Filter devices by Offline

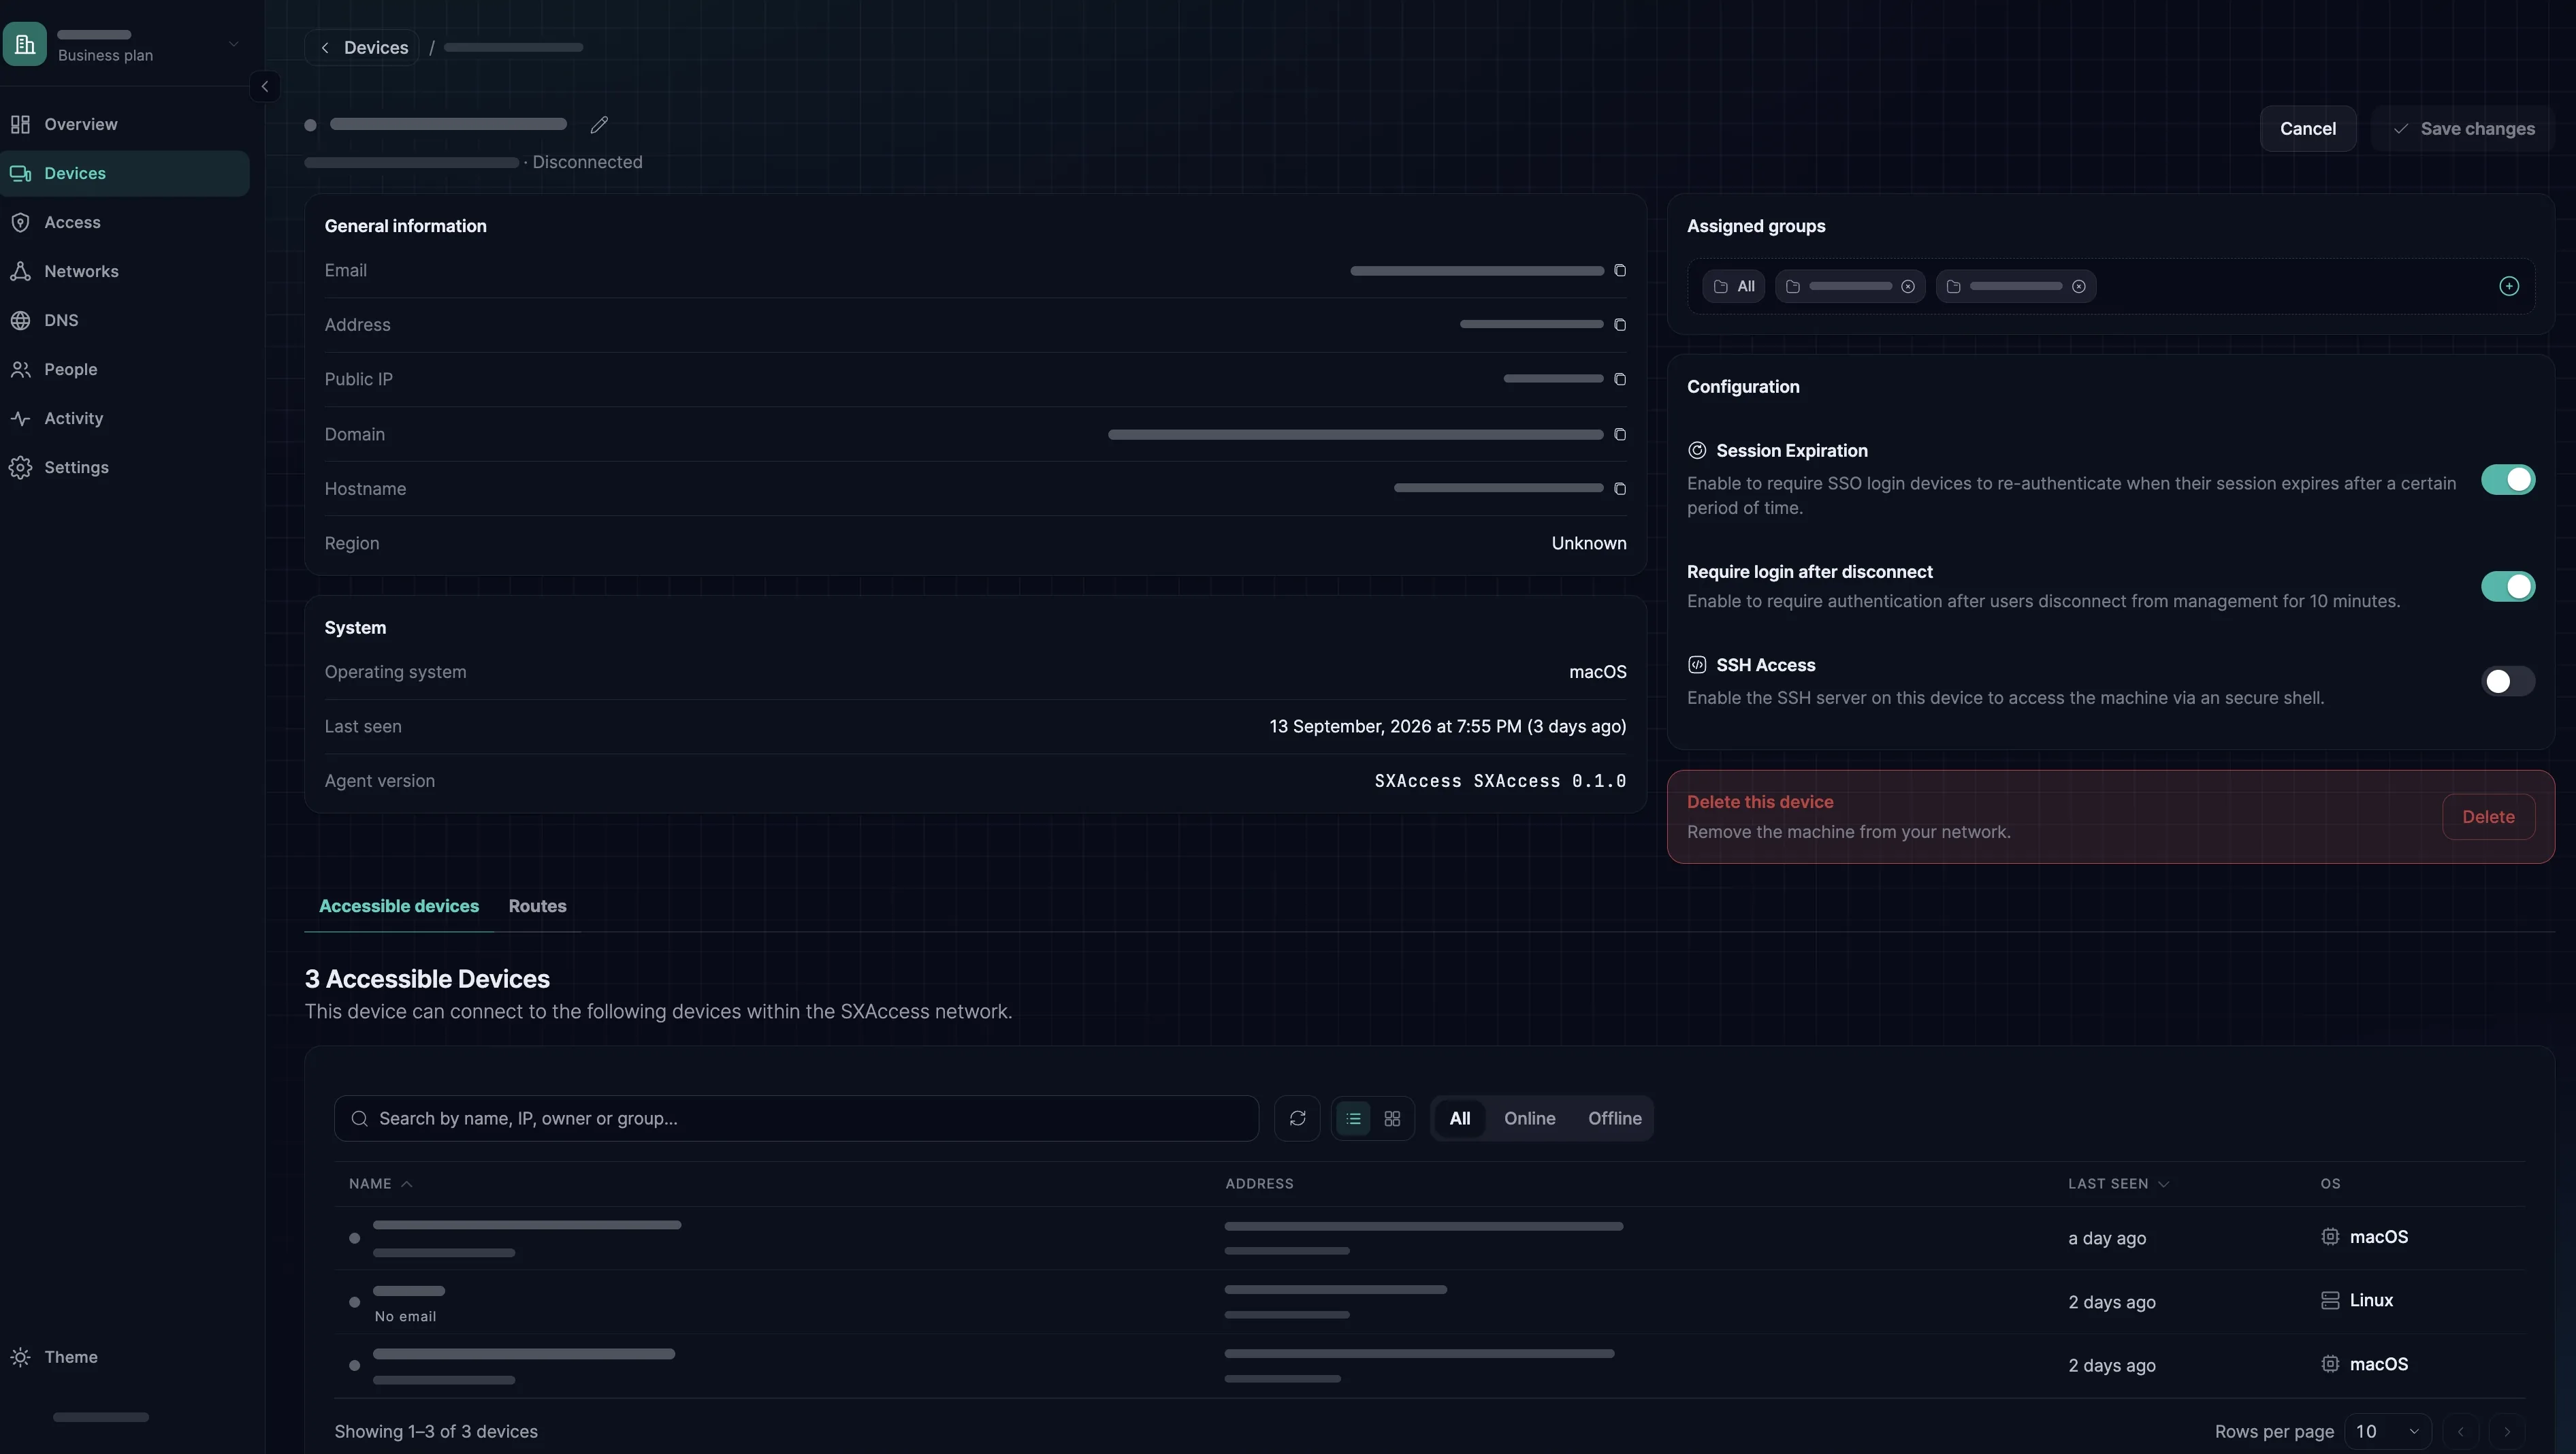pos(1614,1118)
